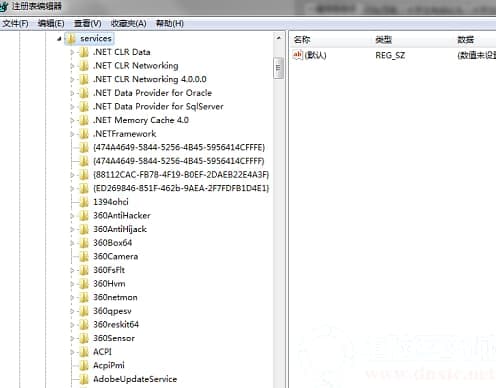The image size is (496, 388).
Task: Click the REG_SZ type cell
Action: coord(390,55)
